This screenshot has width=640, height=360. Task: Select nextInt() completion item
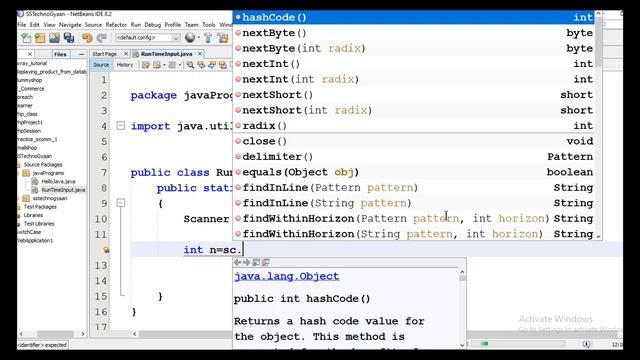tap(414, 64)
